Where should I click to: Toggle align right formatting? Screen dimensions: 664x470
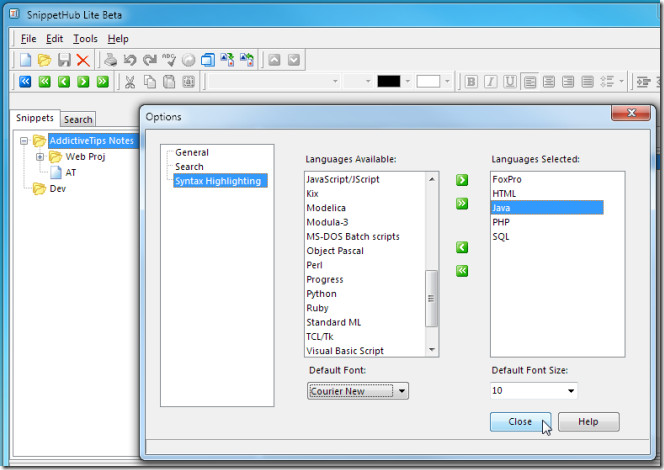(x=568, y=82)
